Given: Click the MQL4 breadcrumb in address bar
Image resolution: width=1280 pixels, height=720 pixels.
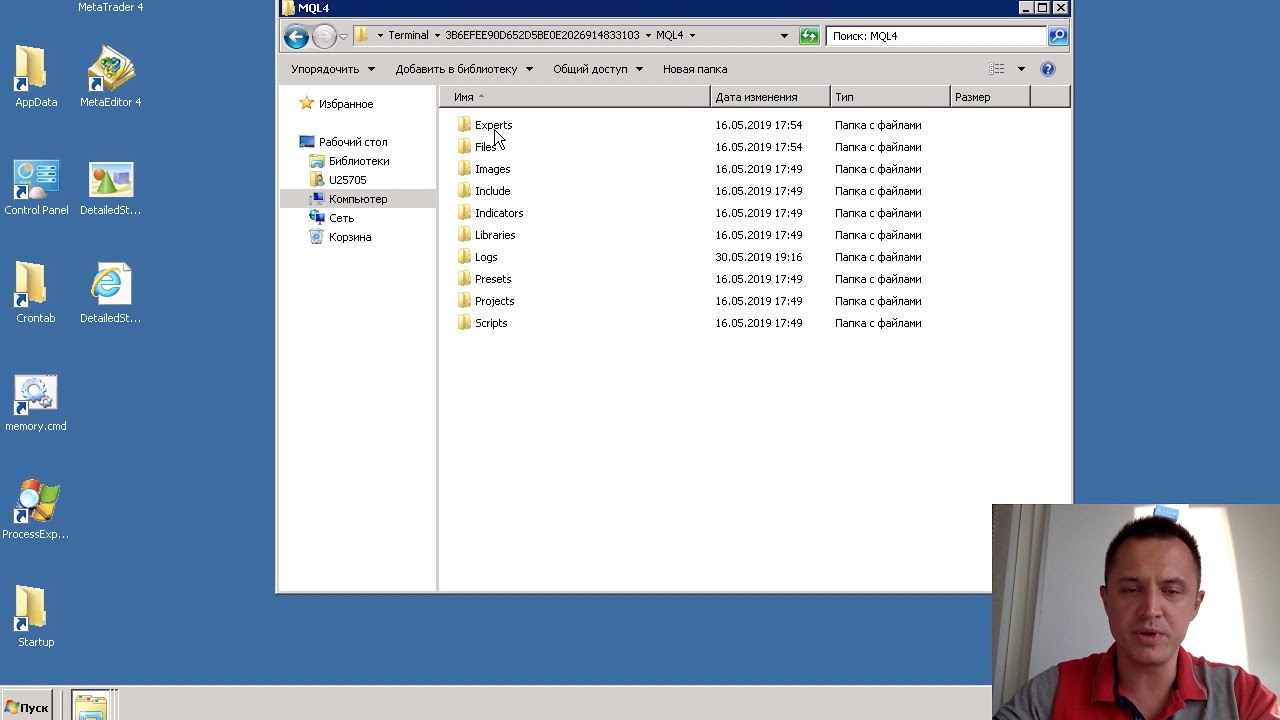Looking at the screenshot, I should (x=670, y=36).
